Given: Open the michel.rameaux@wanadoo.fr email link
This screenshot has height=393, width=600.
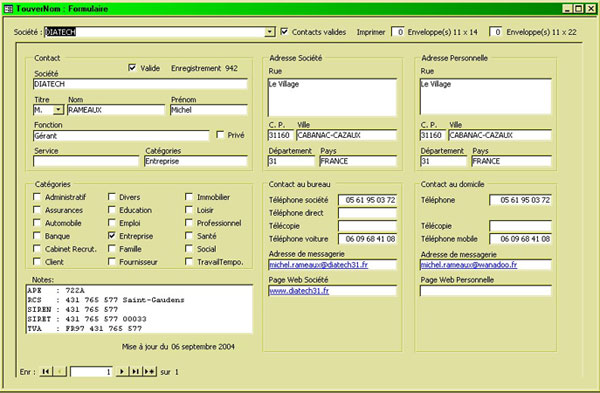Looking at the screenshot, I should pyautogui.click(x=469, y=265).
